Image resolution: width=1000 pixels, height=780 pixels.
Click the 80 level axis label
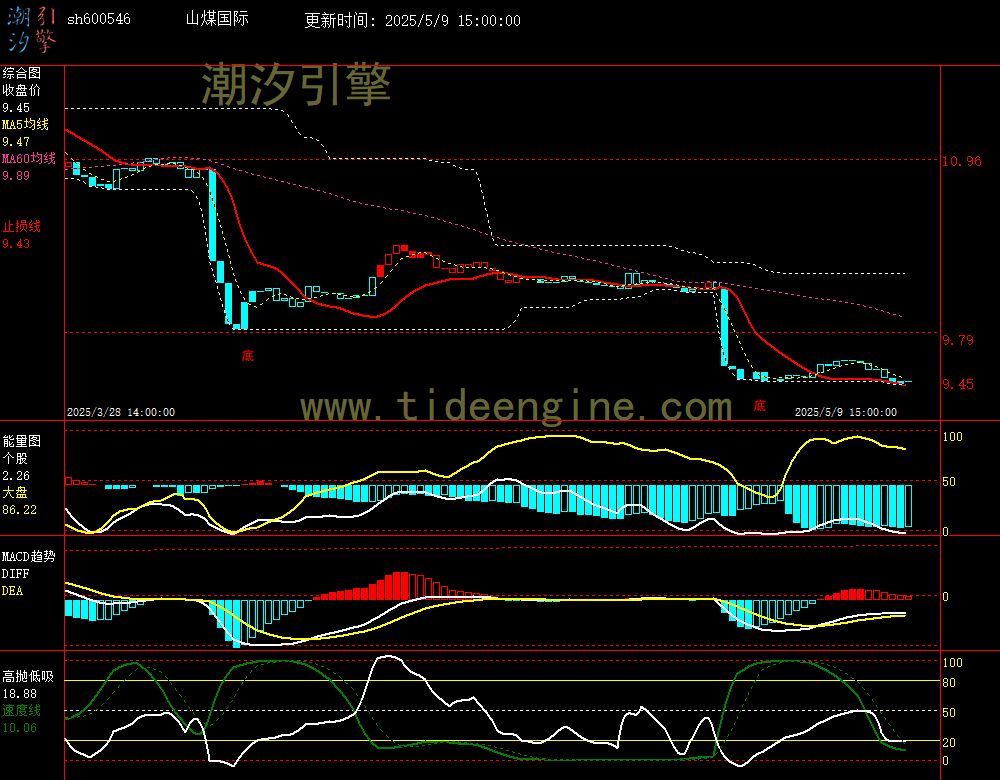[949, 683]
